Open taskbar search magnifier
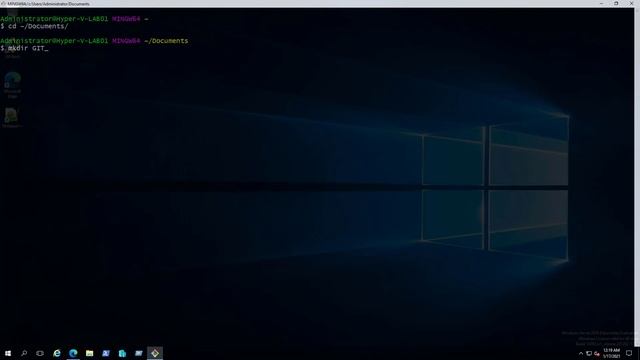This screenshot has width=640, height=360. [x=24, y=353]
